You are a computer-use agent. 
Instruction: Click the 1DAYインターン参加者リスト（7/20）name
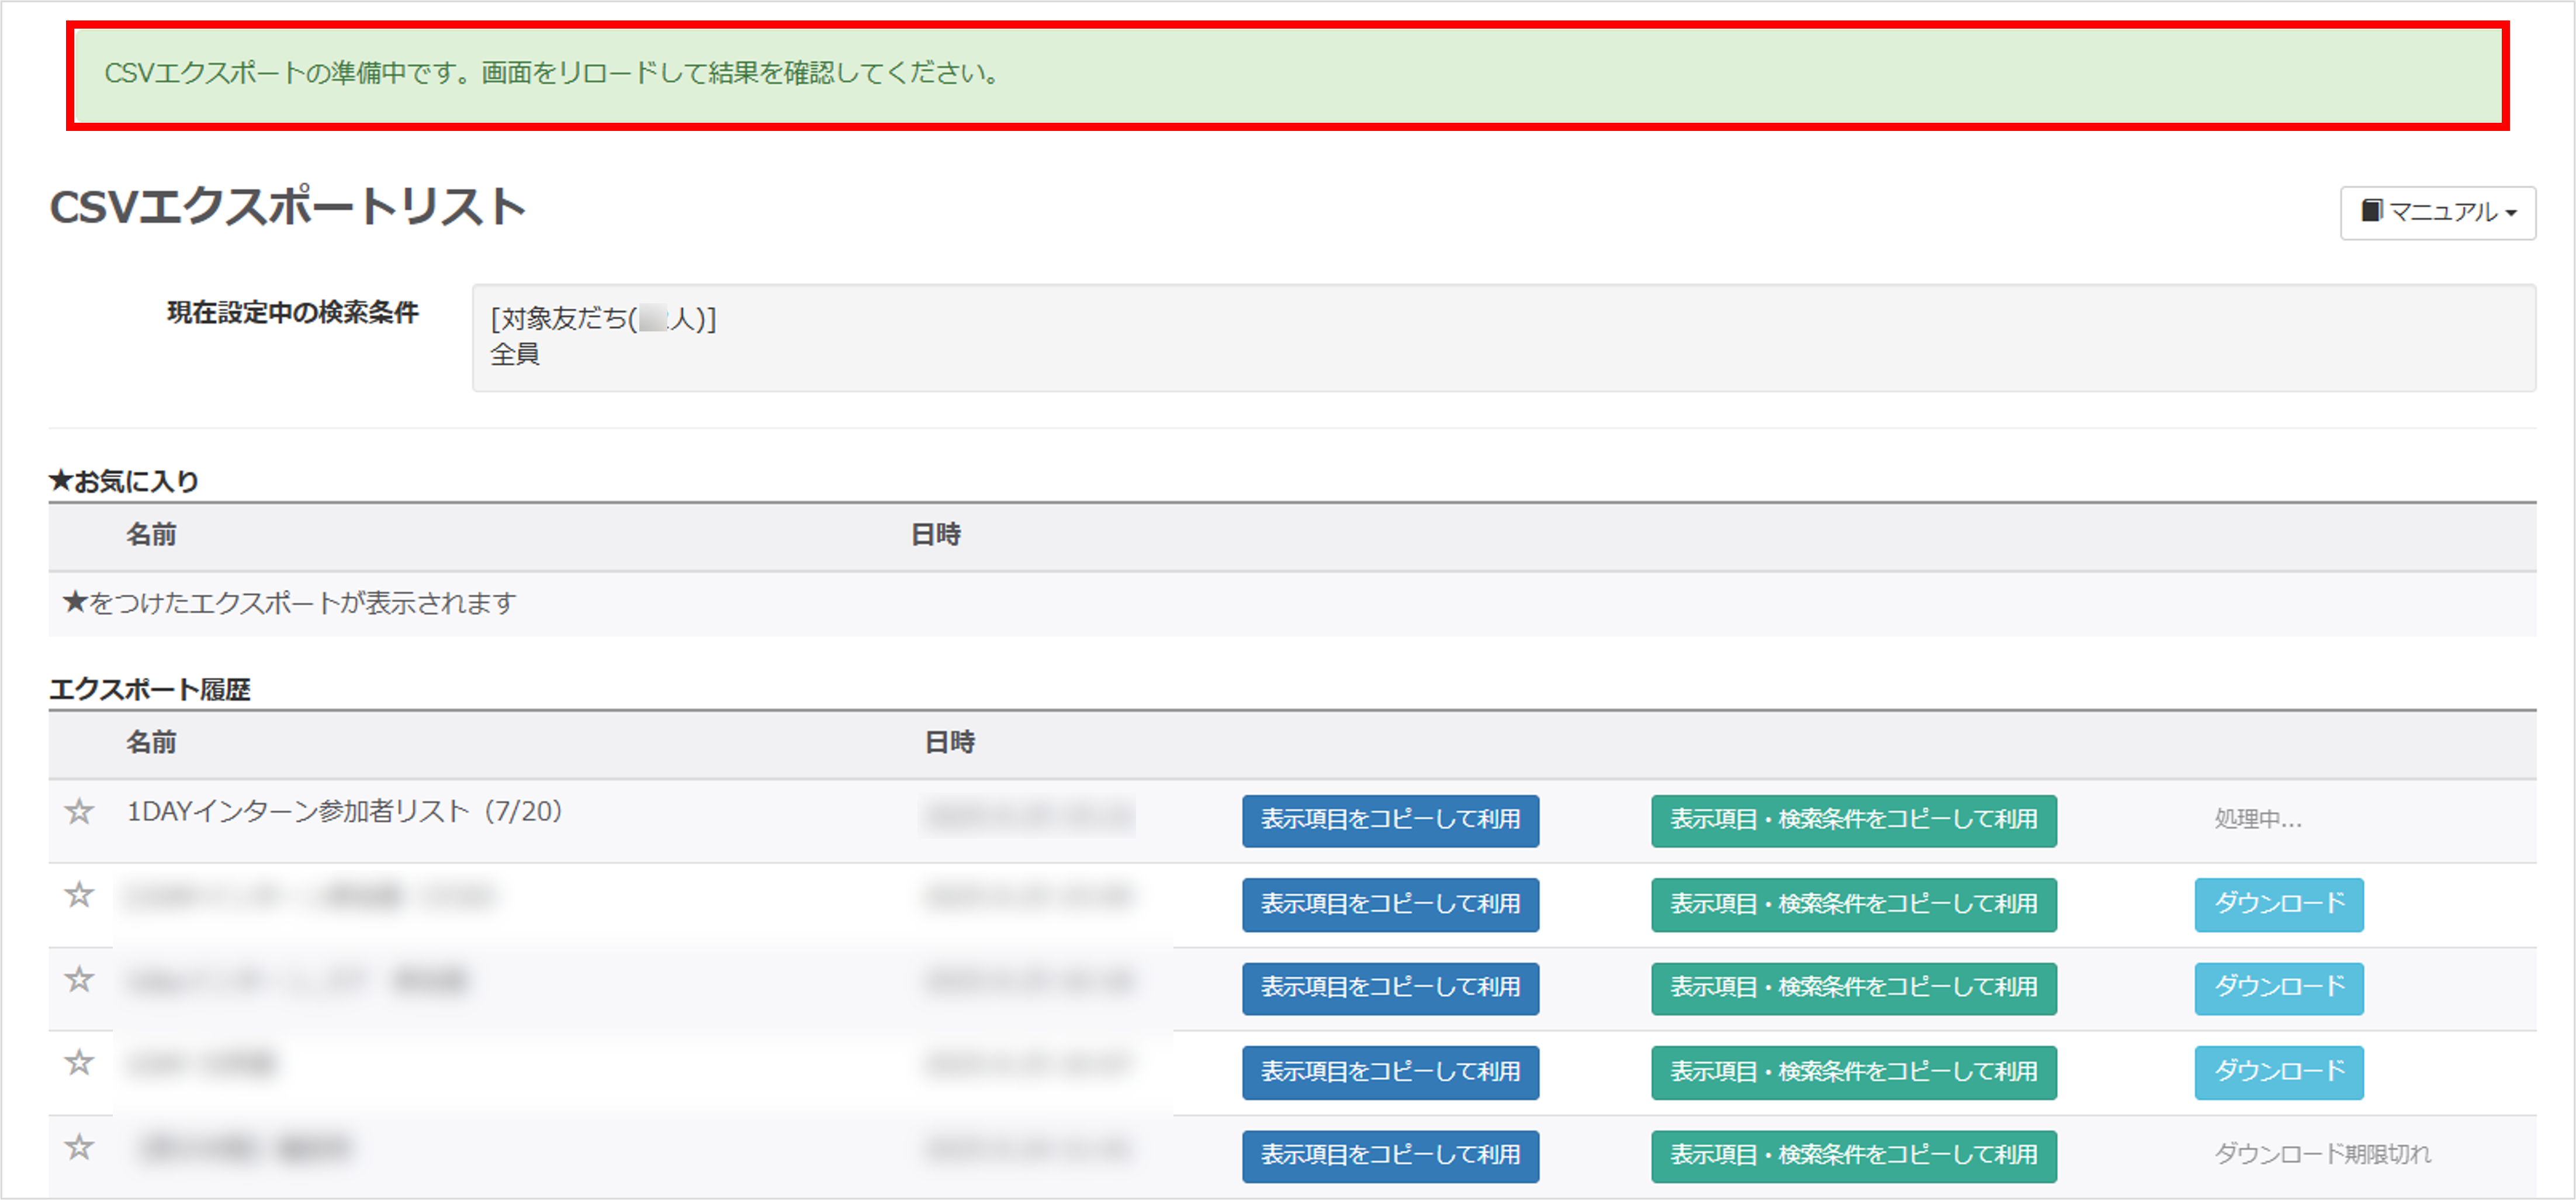pos(345,811)
